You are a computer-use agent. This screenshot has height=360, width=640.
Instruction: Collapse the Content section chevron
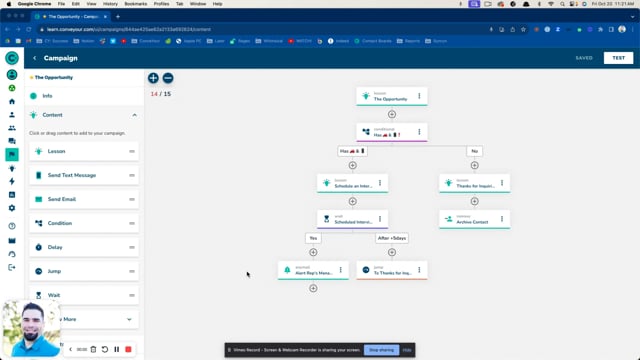(134, 115)
